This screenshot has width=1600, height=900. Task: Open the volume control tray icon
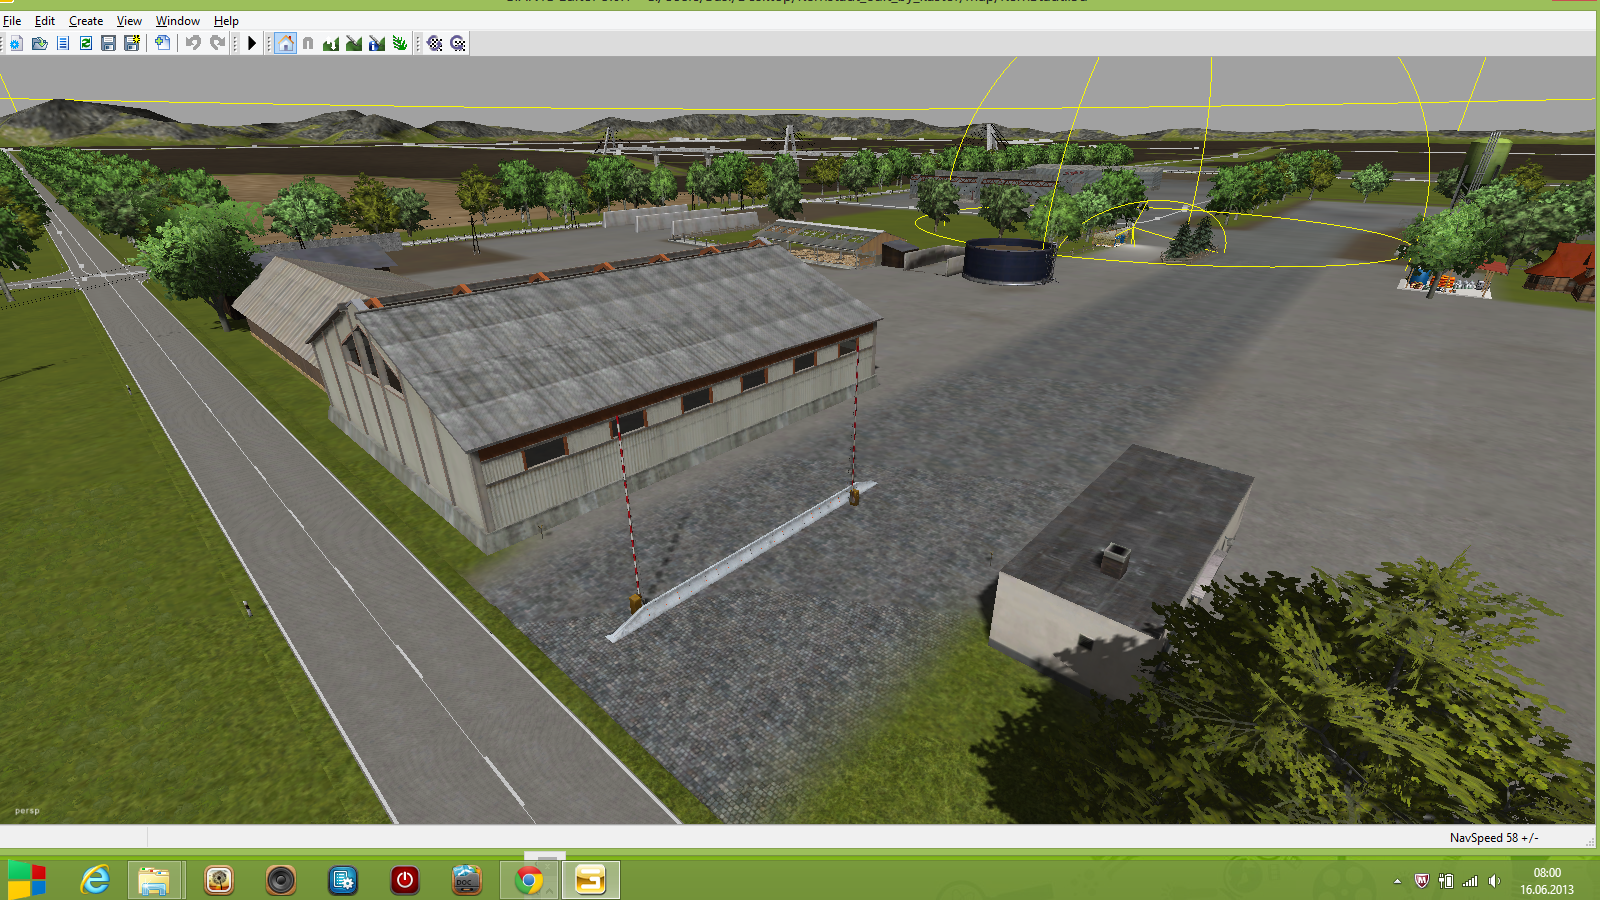[x=1494, y=881]
